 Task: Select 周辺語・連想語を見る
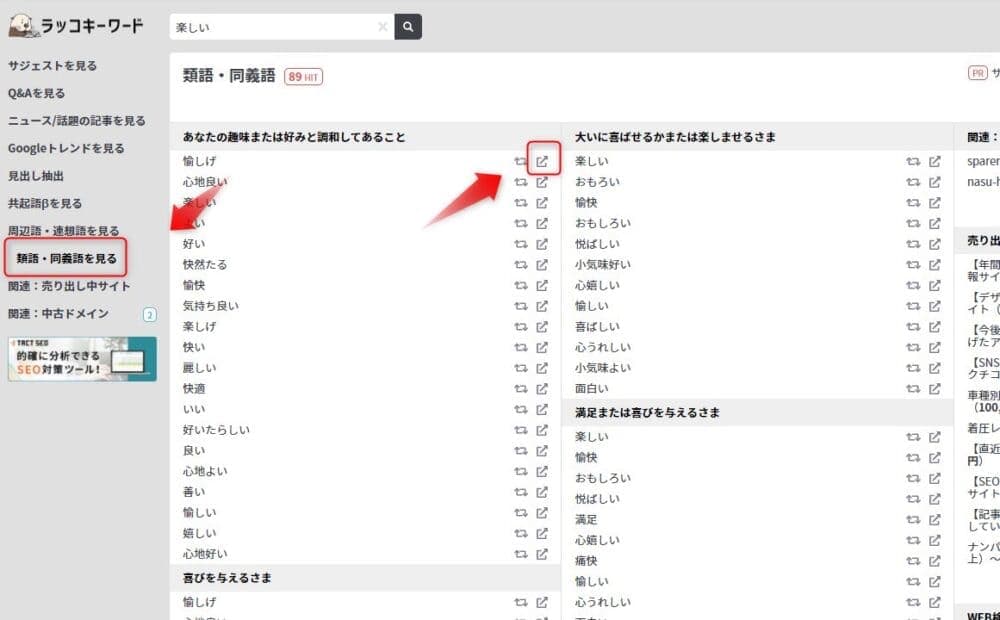63,230
